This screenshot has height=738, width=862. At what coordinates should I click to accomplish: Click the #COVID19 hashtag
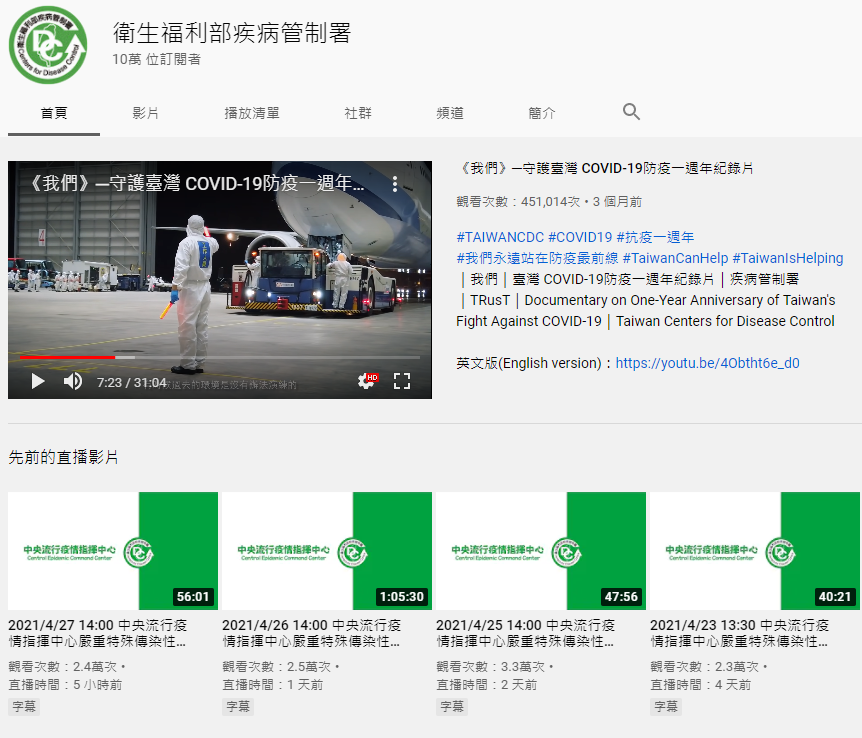click(580, 237)
